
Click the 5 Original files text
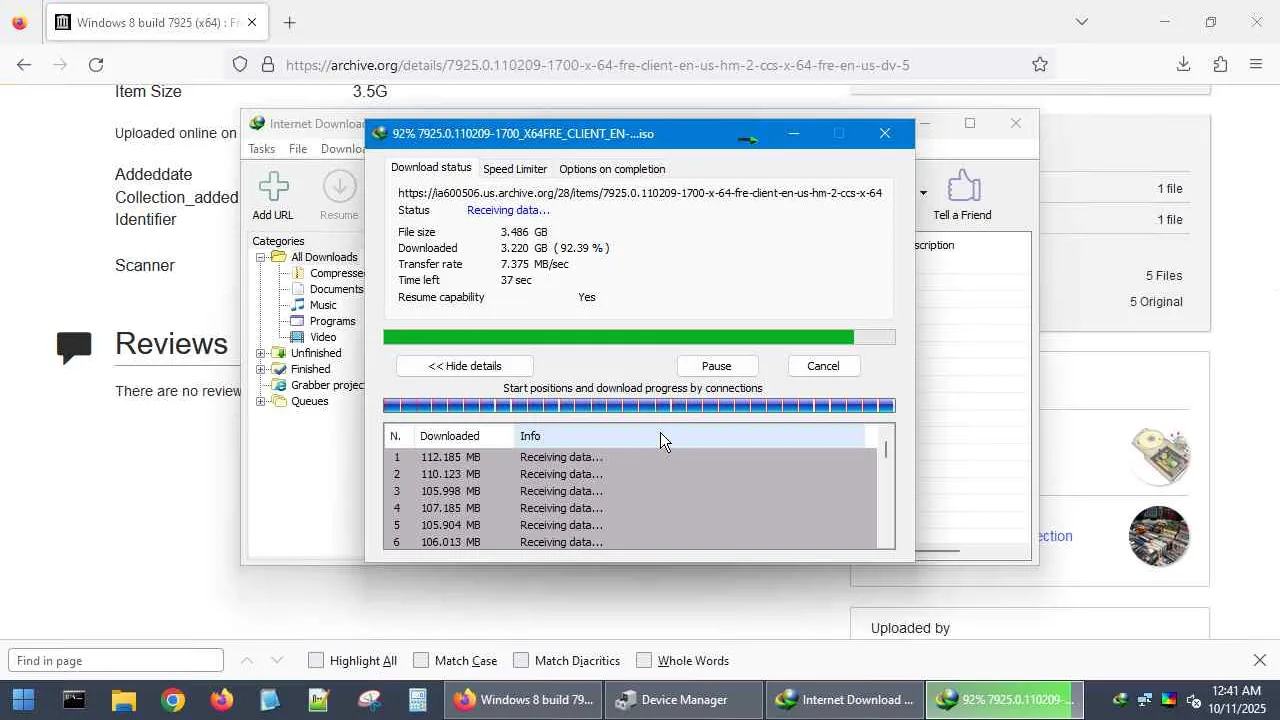[x=1156, y=302]
